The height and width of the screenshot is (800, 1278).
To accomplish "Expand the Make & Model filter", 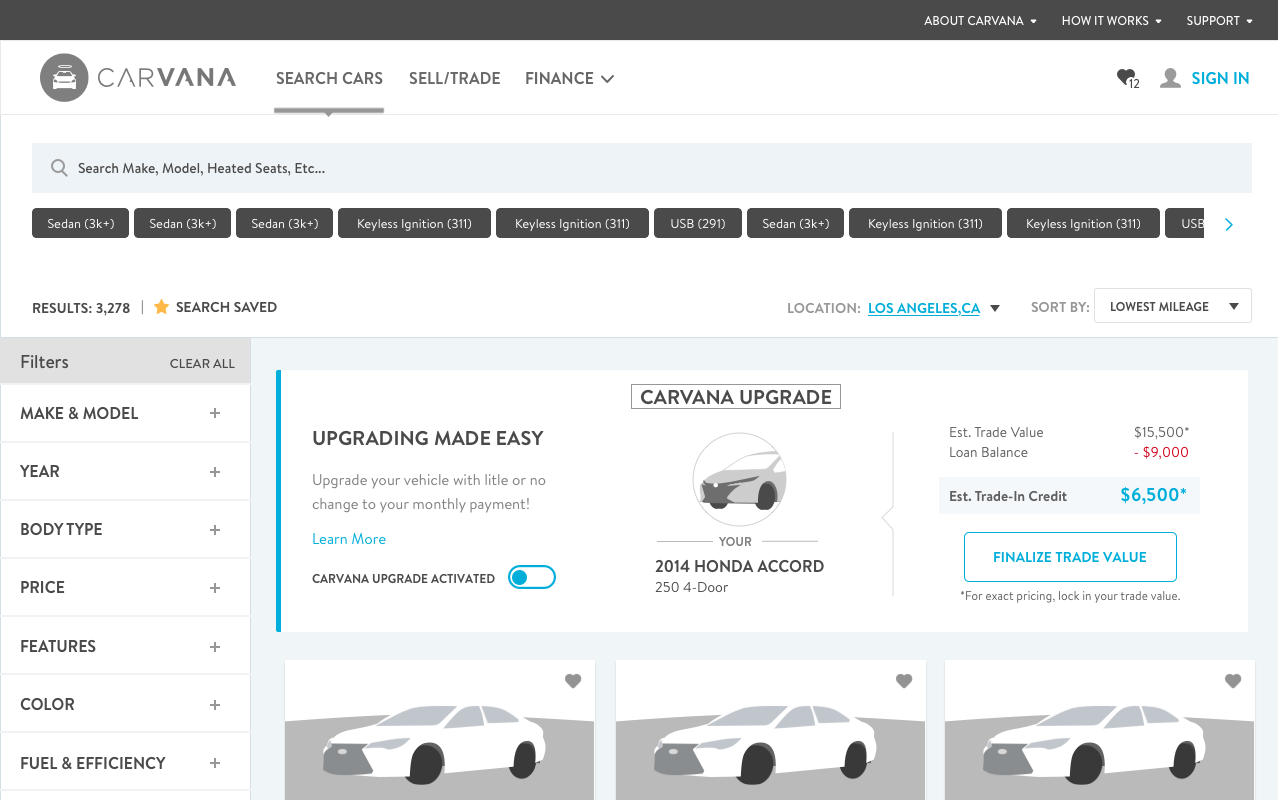I will click(125, 413).
